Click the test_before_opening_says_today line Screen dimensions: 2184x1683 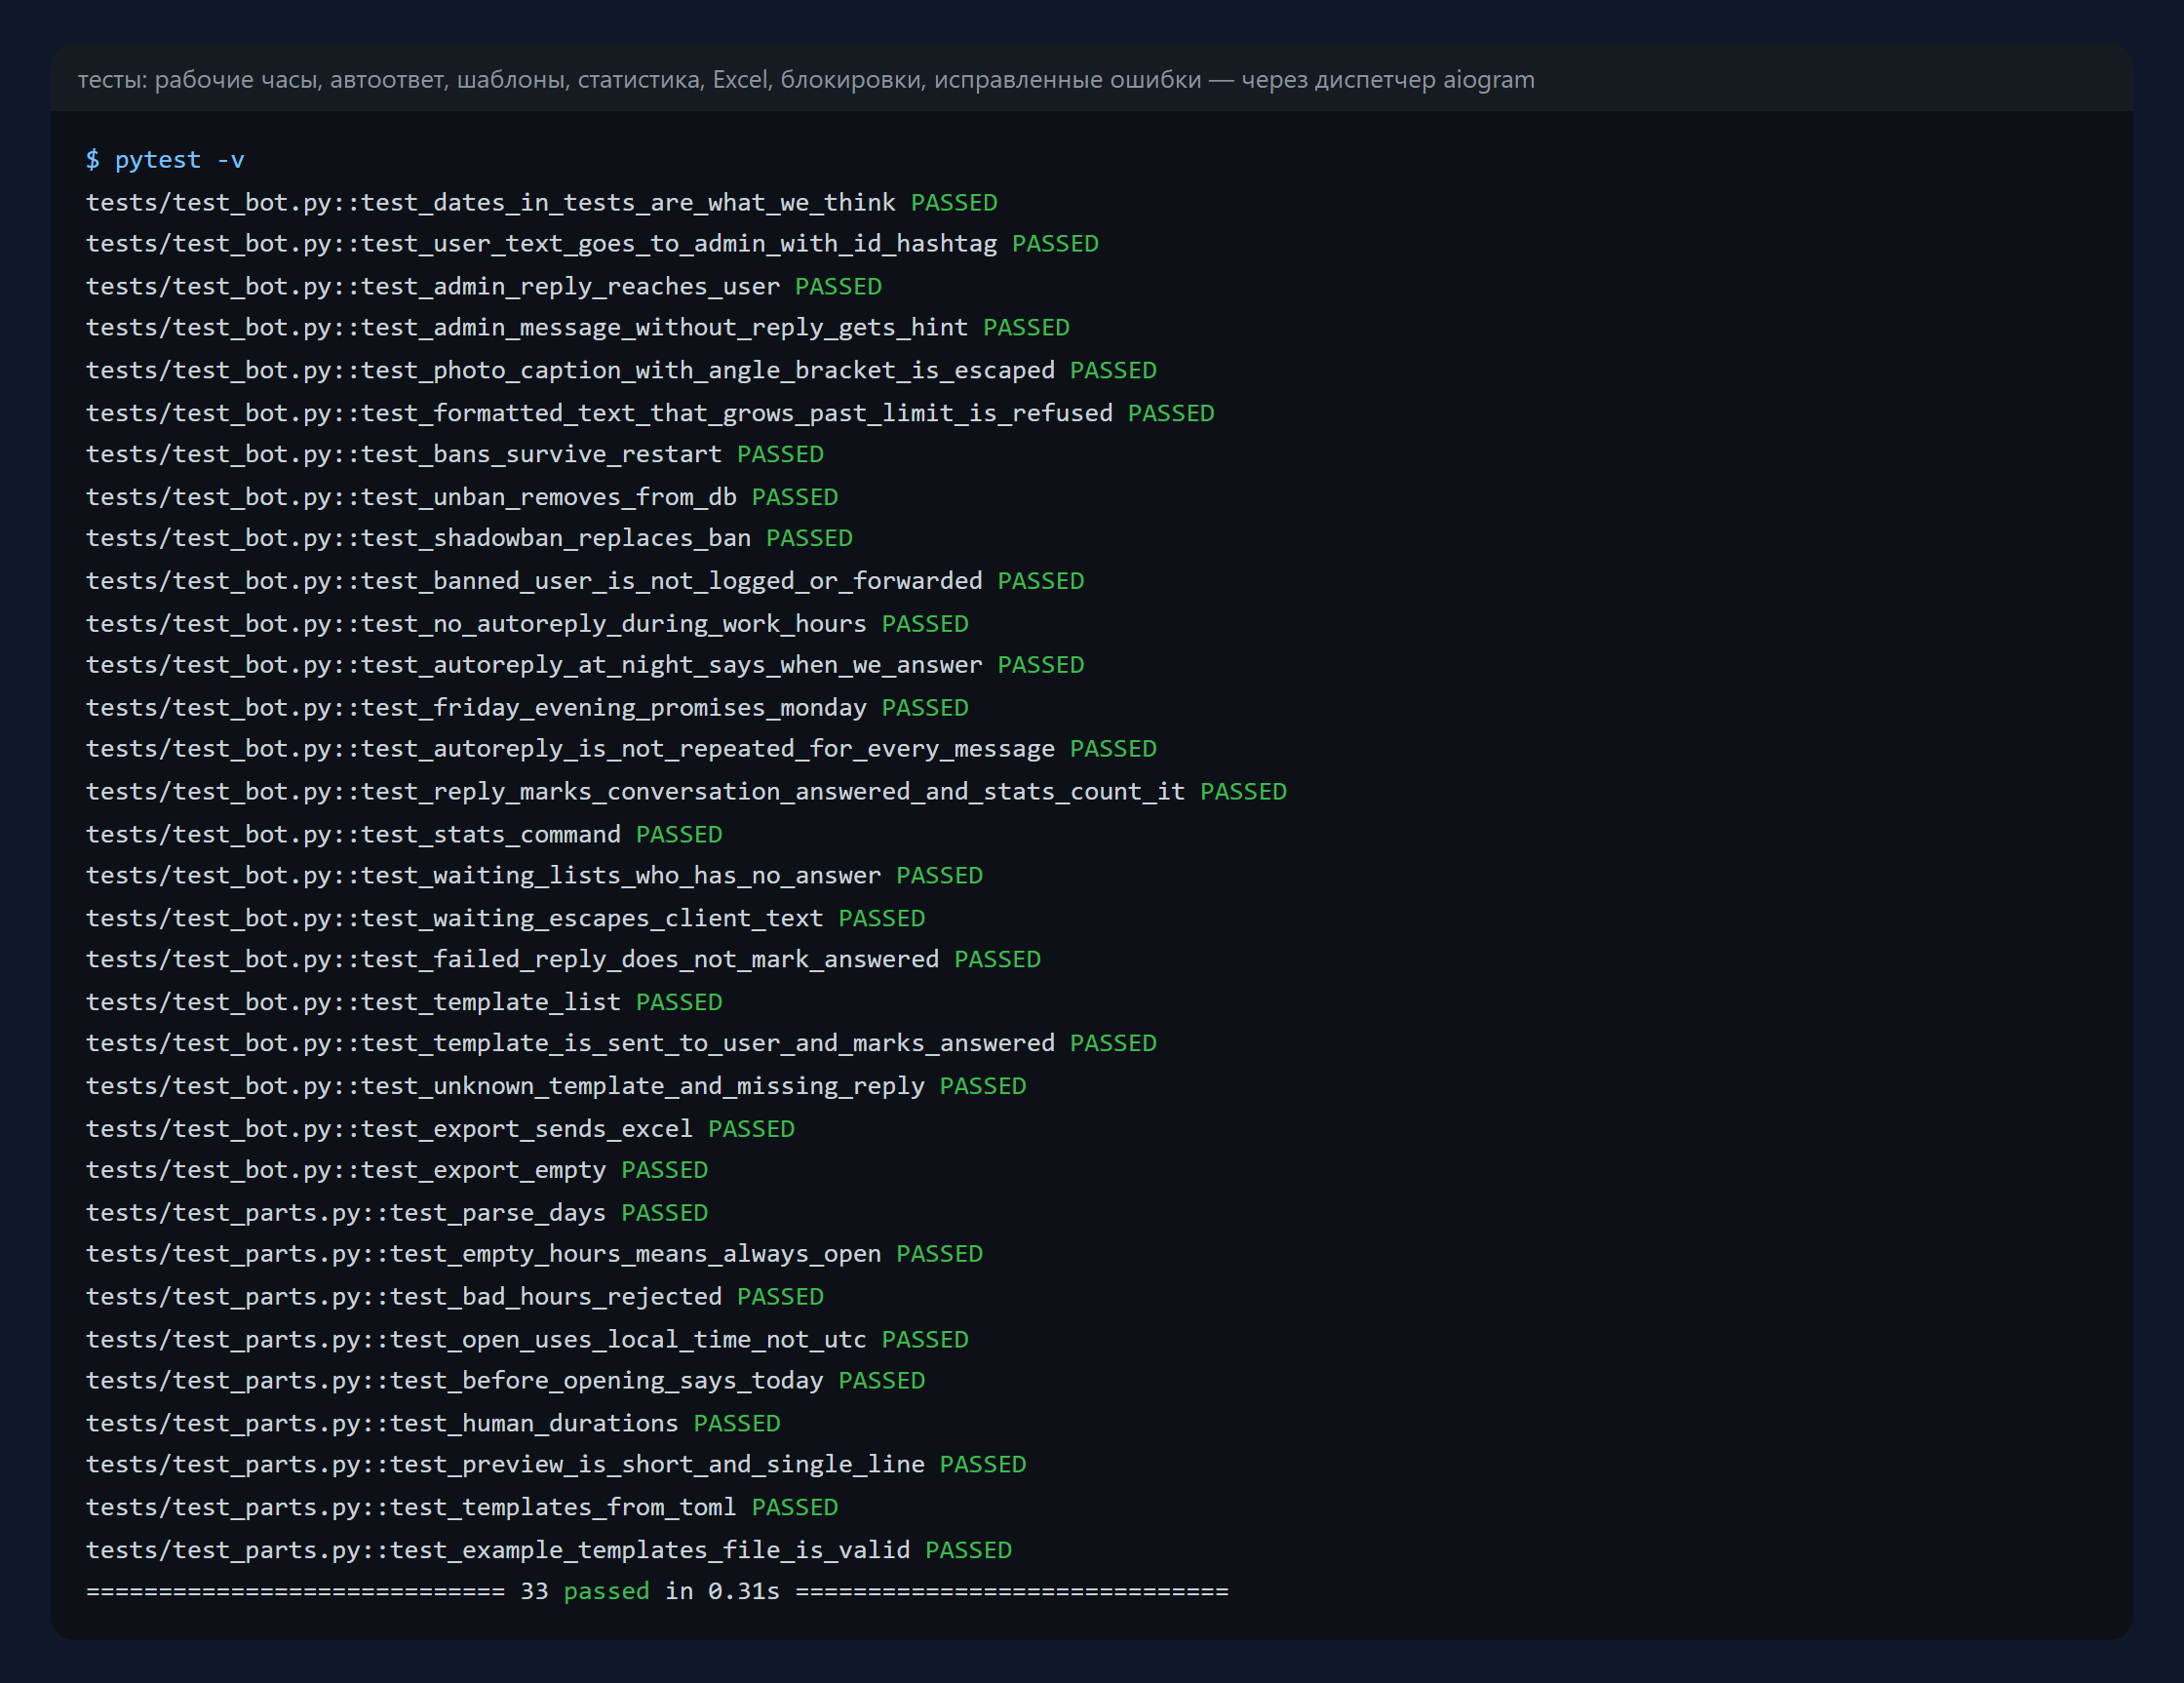tap(505, 1380)
